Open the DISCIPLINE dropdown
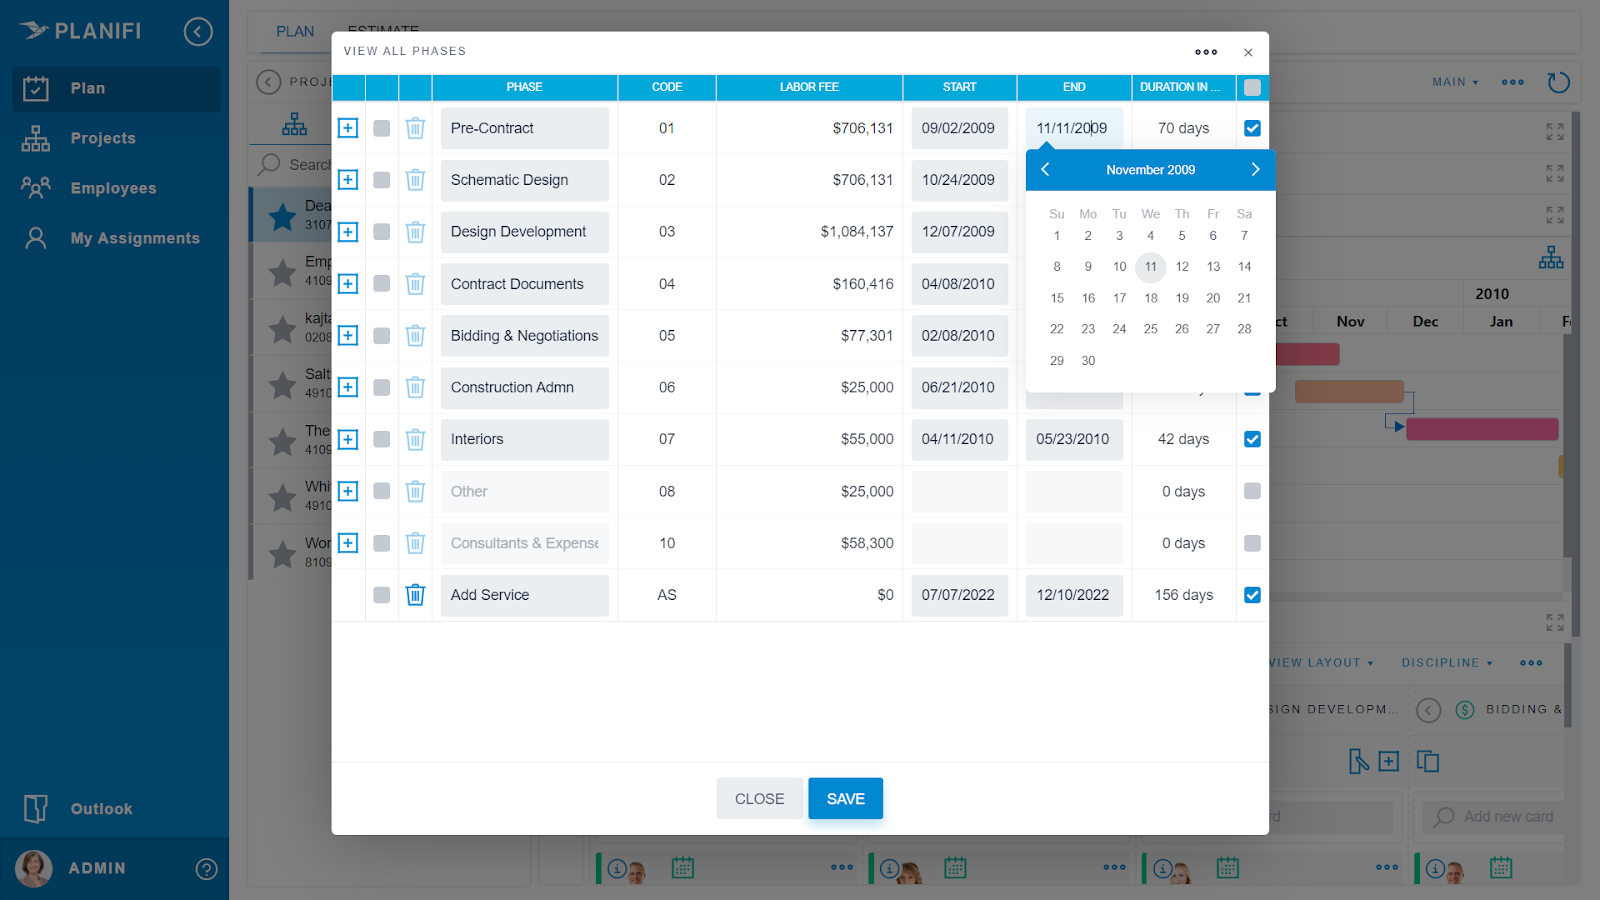 point(1446,662)
